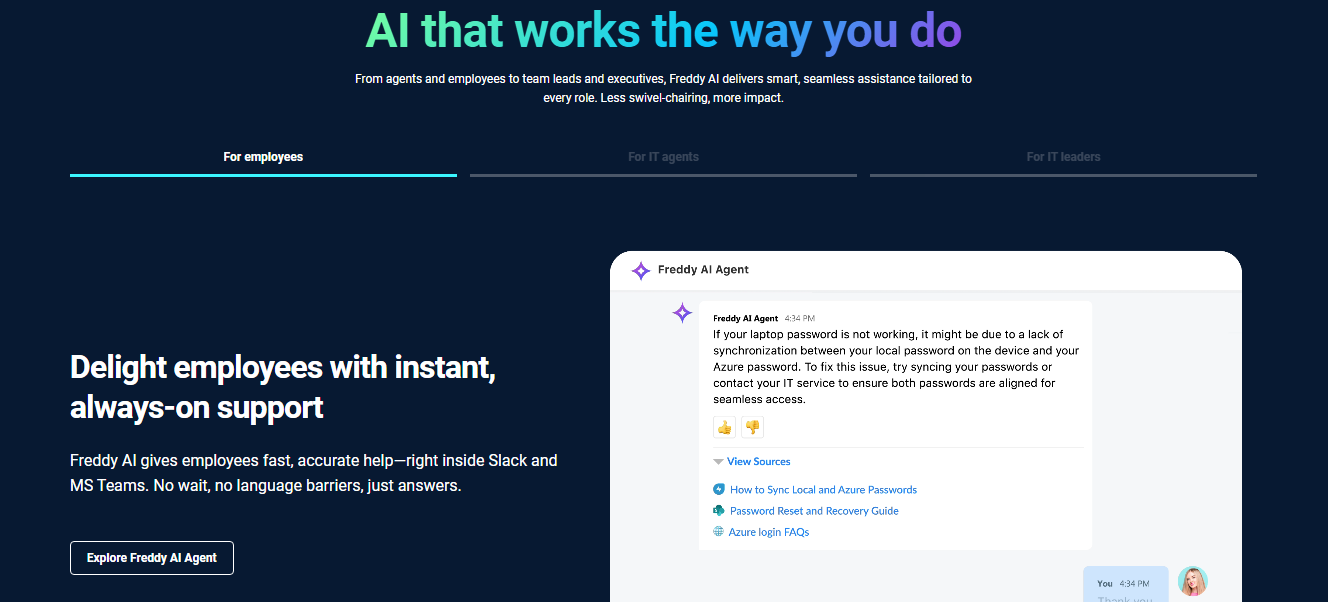This screenshot has height=602, width=1328.
Task: Click icon beside How to Sync Local passwords
Action: [x=718, y=490]
